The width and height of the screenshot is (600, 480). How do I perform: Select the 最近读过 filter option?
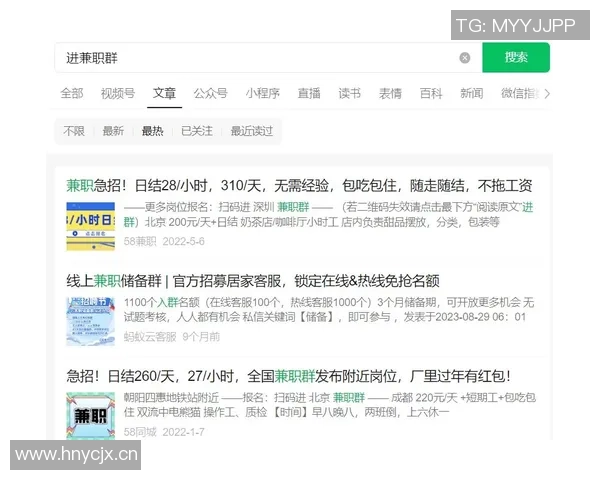(x=252, y=131)
